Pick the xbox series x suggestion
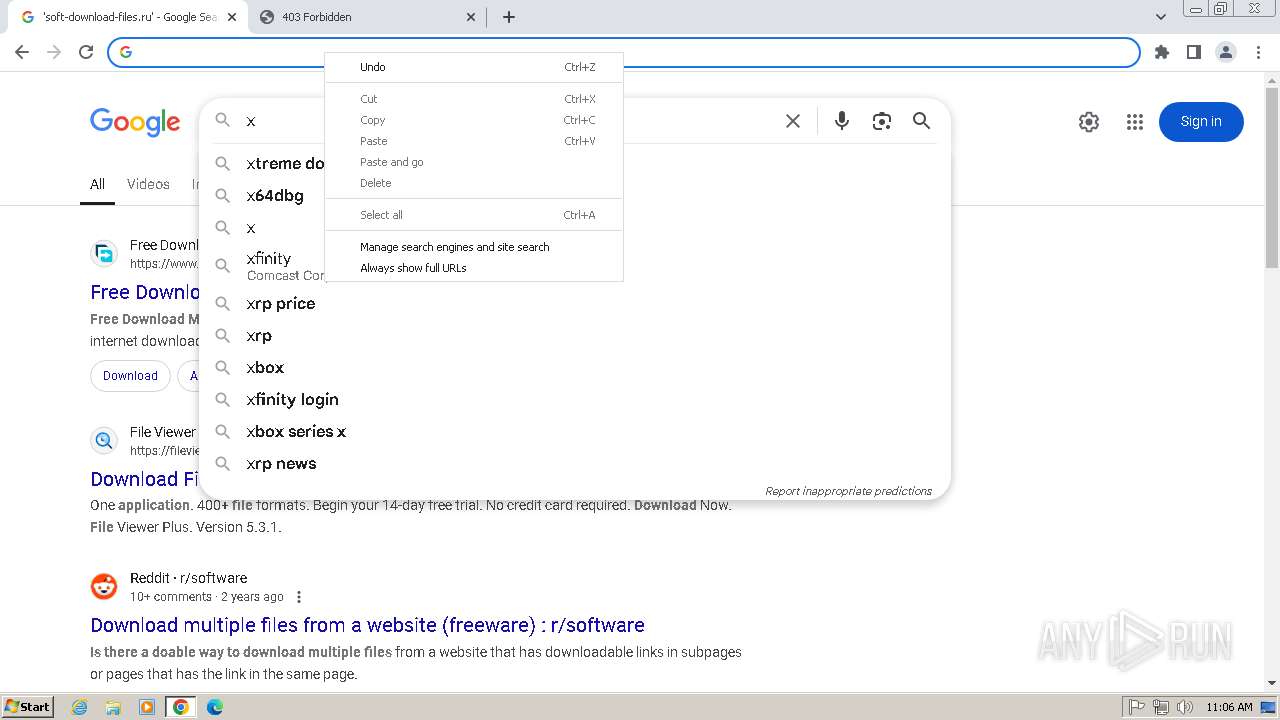 pos(575,432)
